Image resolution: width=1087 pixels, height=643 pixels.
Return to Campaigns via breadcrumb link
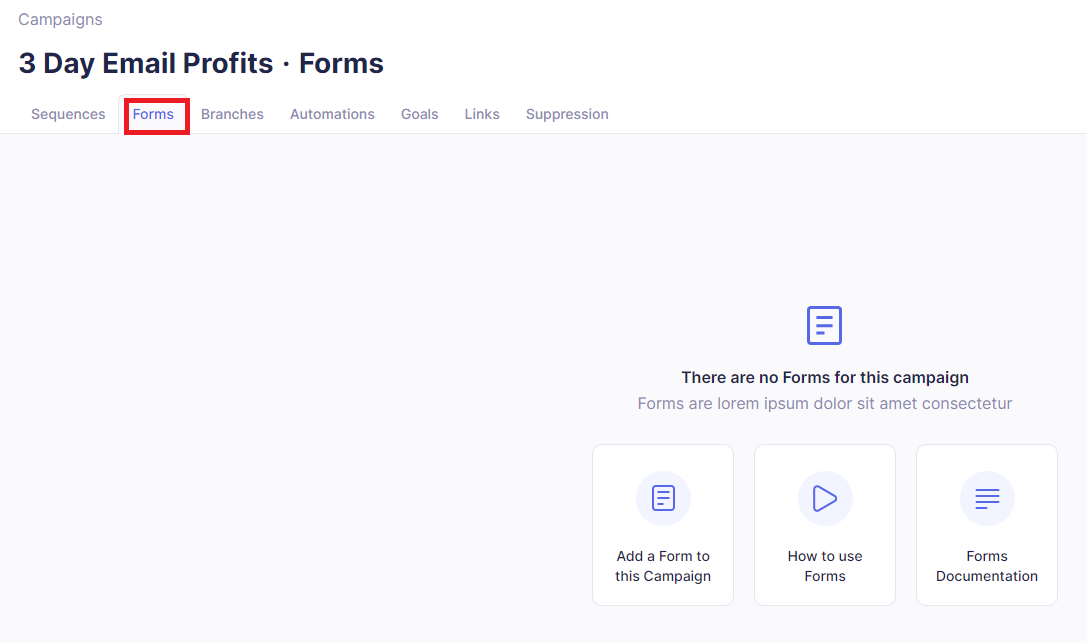coord(60,19)
